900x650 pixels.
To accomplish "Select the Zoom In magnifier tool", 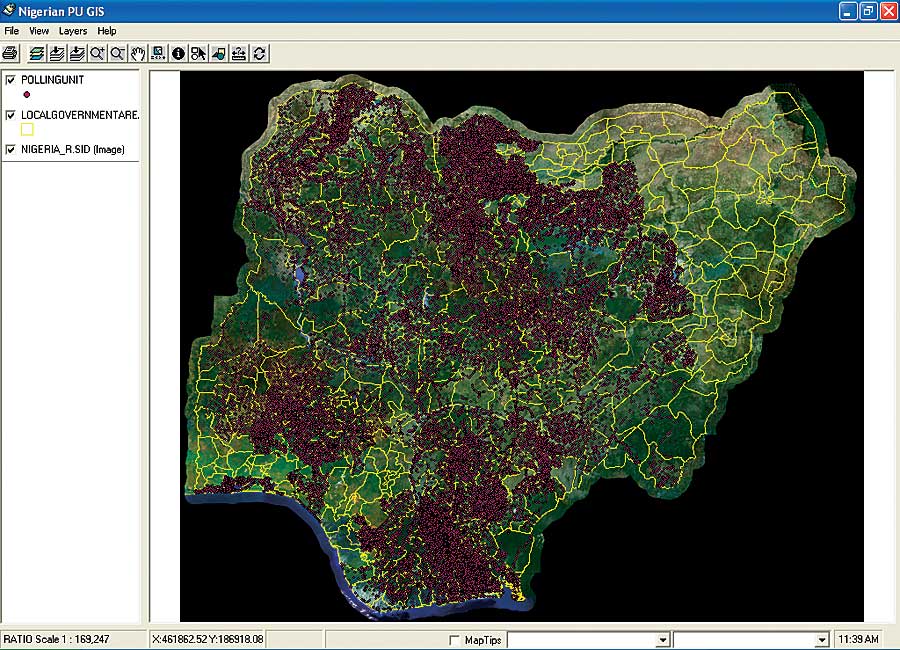I will 97,53.
